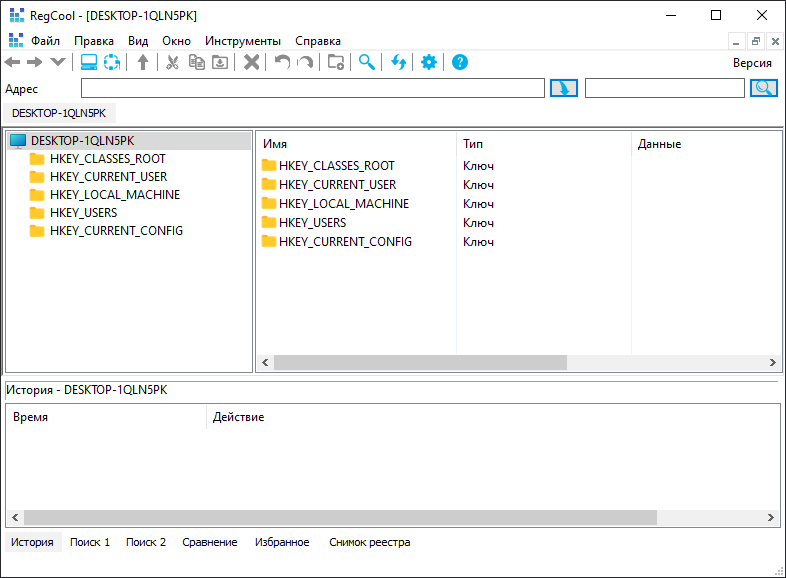The image size is (786, 578).
Task: Switch to the Поиск 2 tab
Action: pos(146,542)
